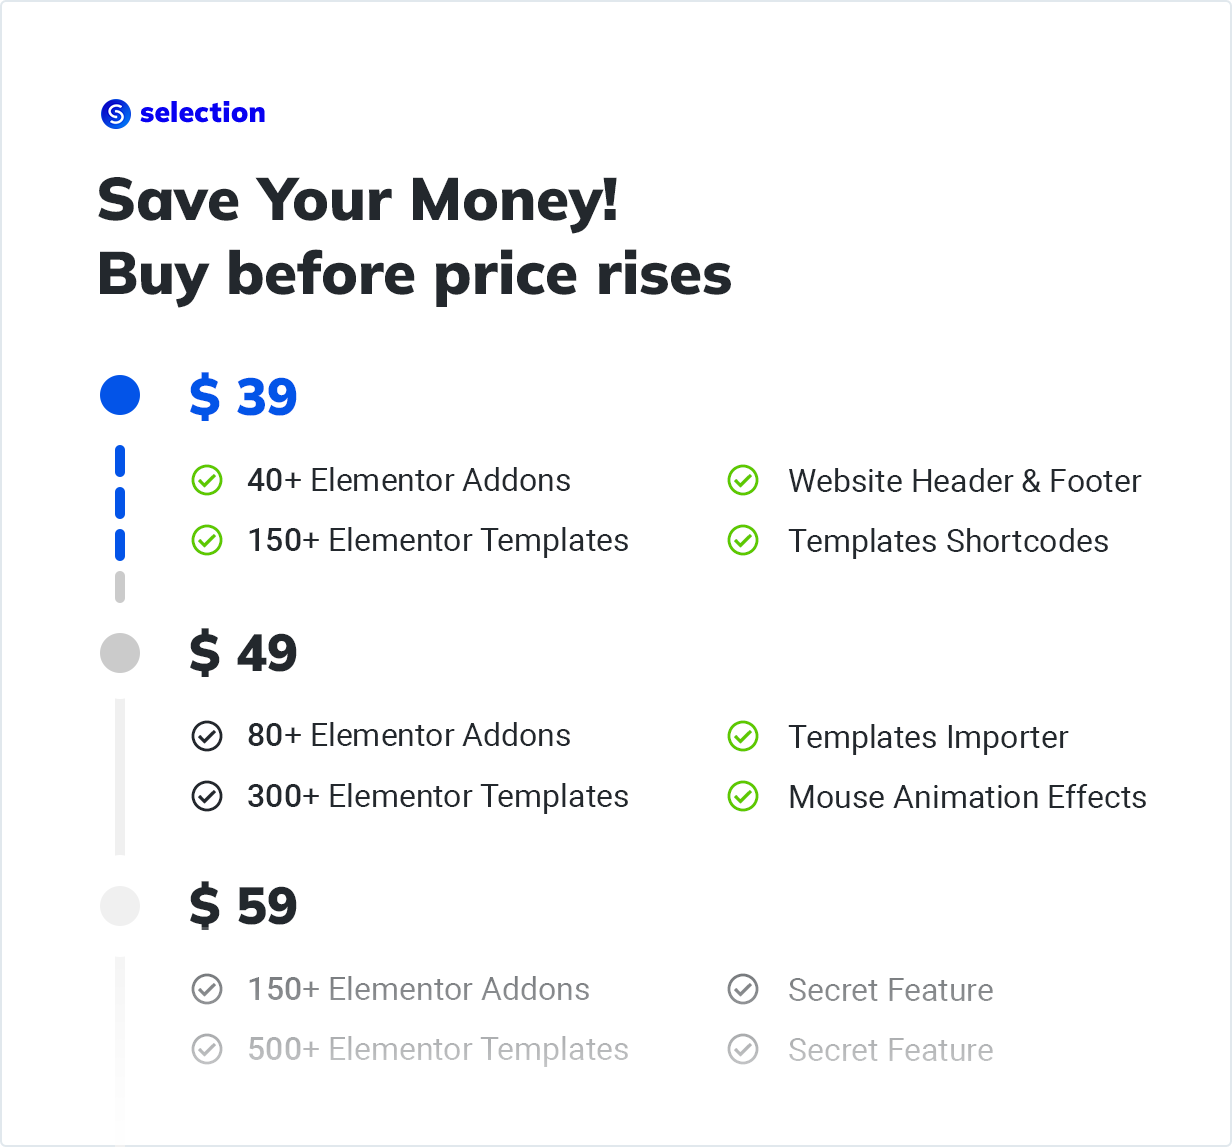Click check icon beside Website Header & Footer
1232x1147 pixels.
click(743, 481)
